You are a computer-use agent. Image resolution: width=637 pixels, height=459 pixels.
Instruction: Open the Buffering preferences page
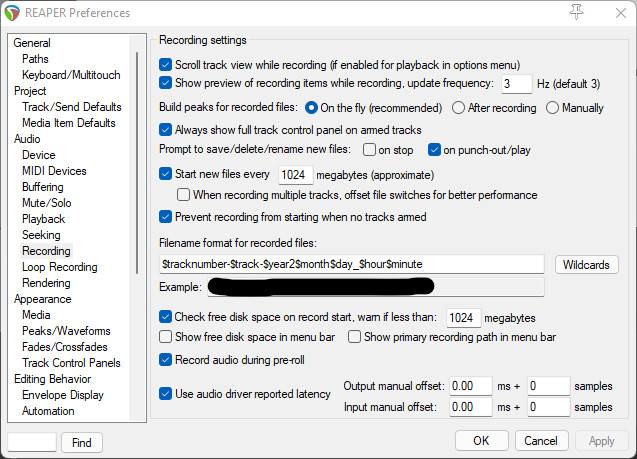coord(43,187)
